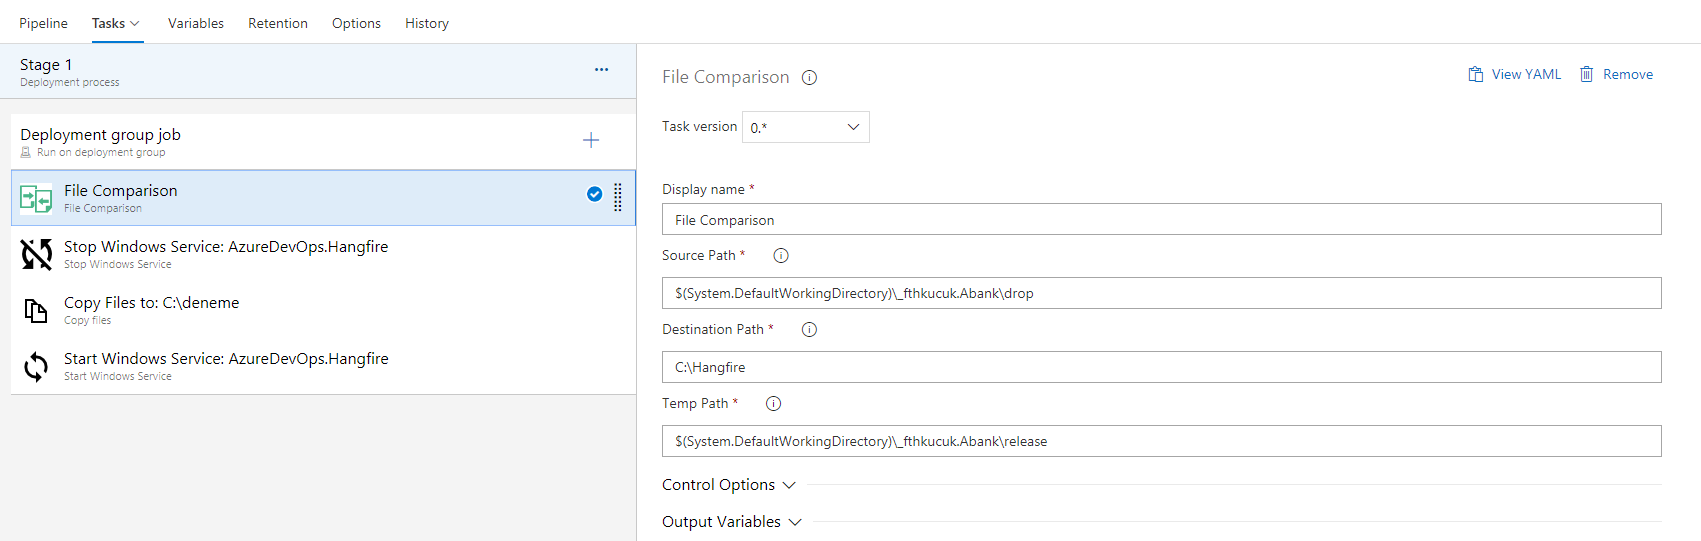Show Temp Path info tooltip
Screen dimensions: 1701x541
pyautogui.click(x=773, y=404)
